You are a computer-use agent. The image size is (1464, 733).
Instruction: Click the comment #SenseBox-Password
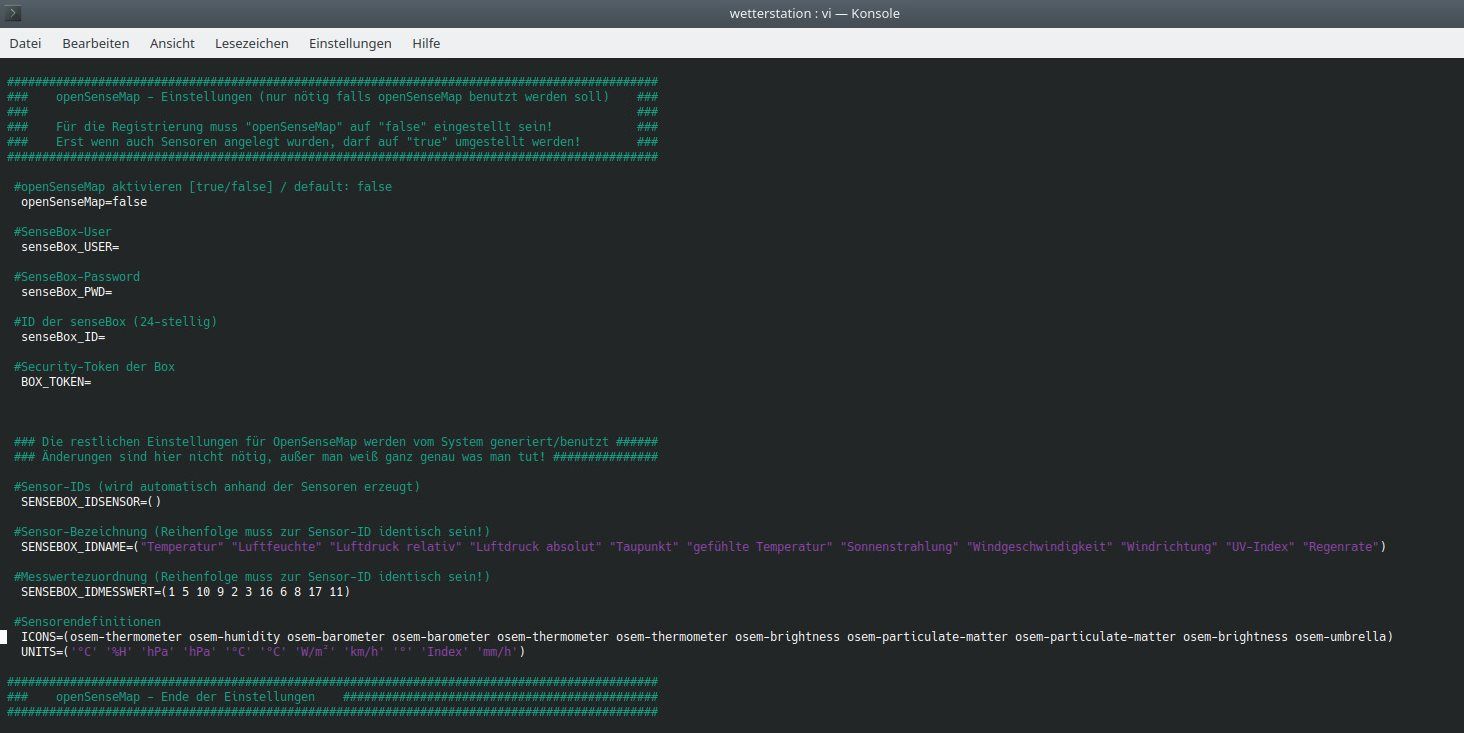click(x=77, y=277)
